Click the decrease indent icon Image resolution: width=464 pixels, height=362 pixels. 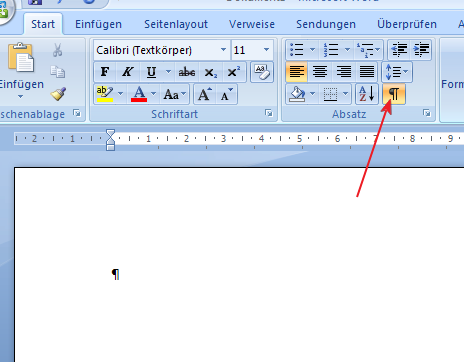pos(399,50)
